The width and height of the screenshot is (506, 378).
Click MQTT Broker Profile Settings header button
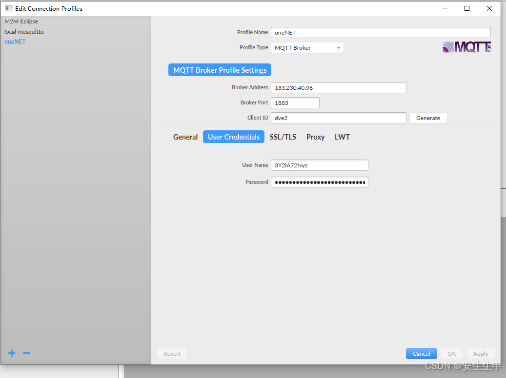pos(220,70)
